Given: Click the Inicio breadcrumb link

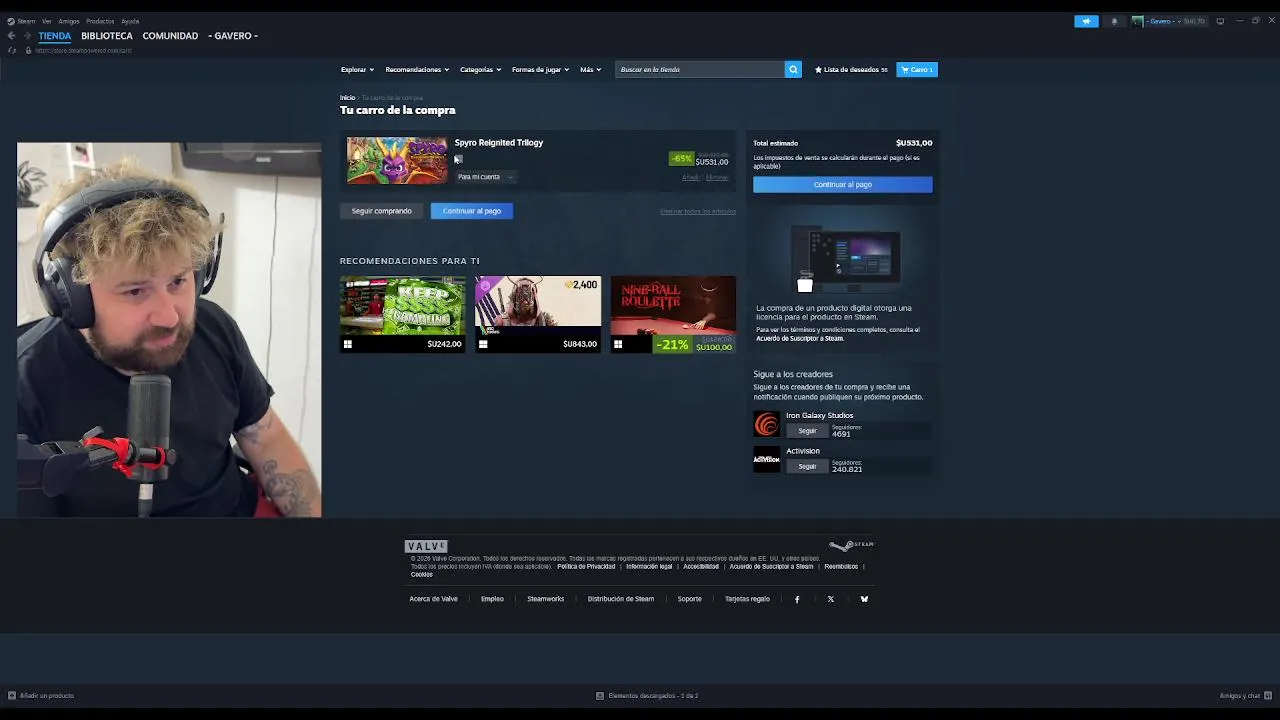Looking at the screenshot, I should (347, 98).
